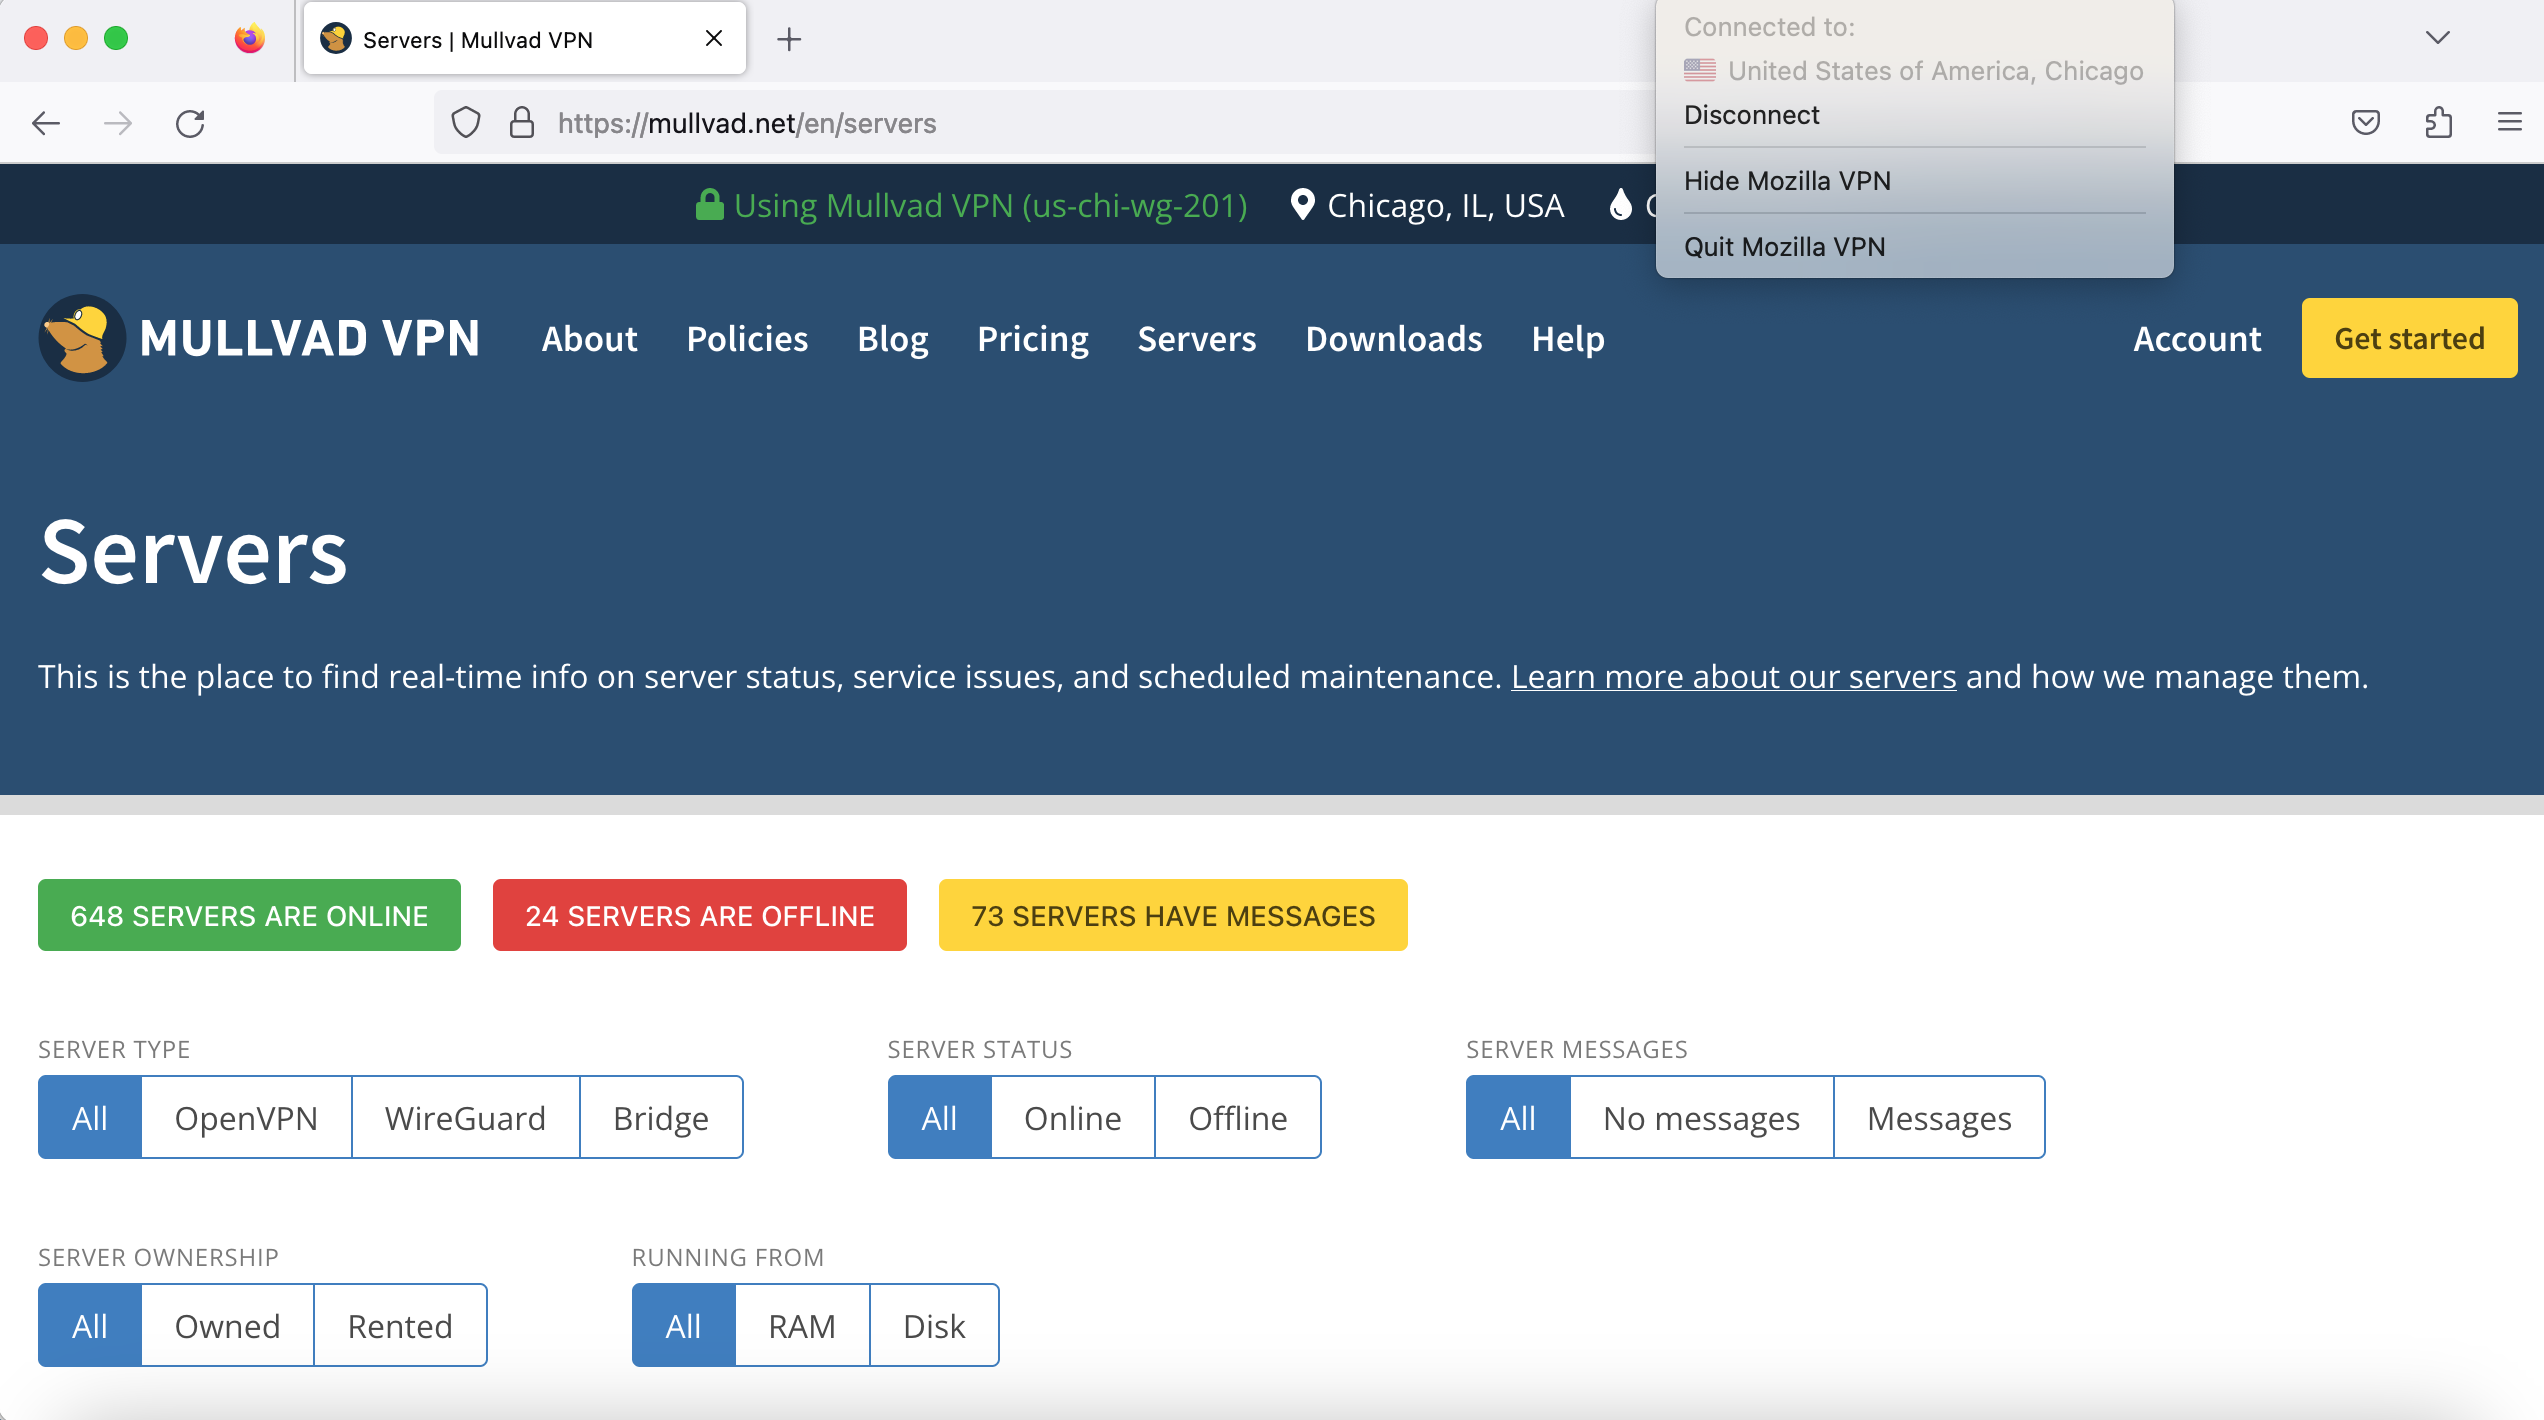This screenshot has height=1420, width=2544.
Task: Click the location pin next to Chicago
Action: pos(1301,204)
